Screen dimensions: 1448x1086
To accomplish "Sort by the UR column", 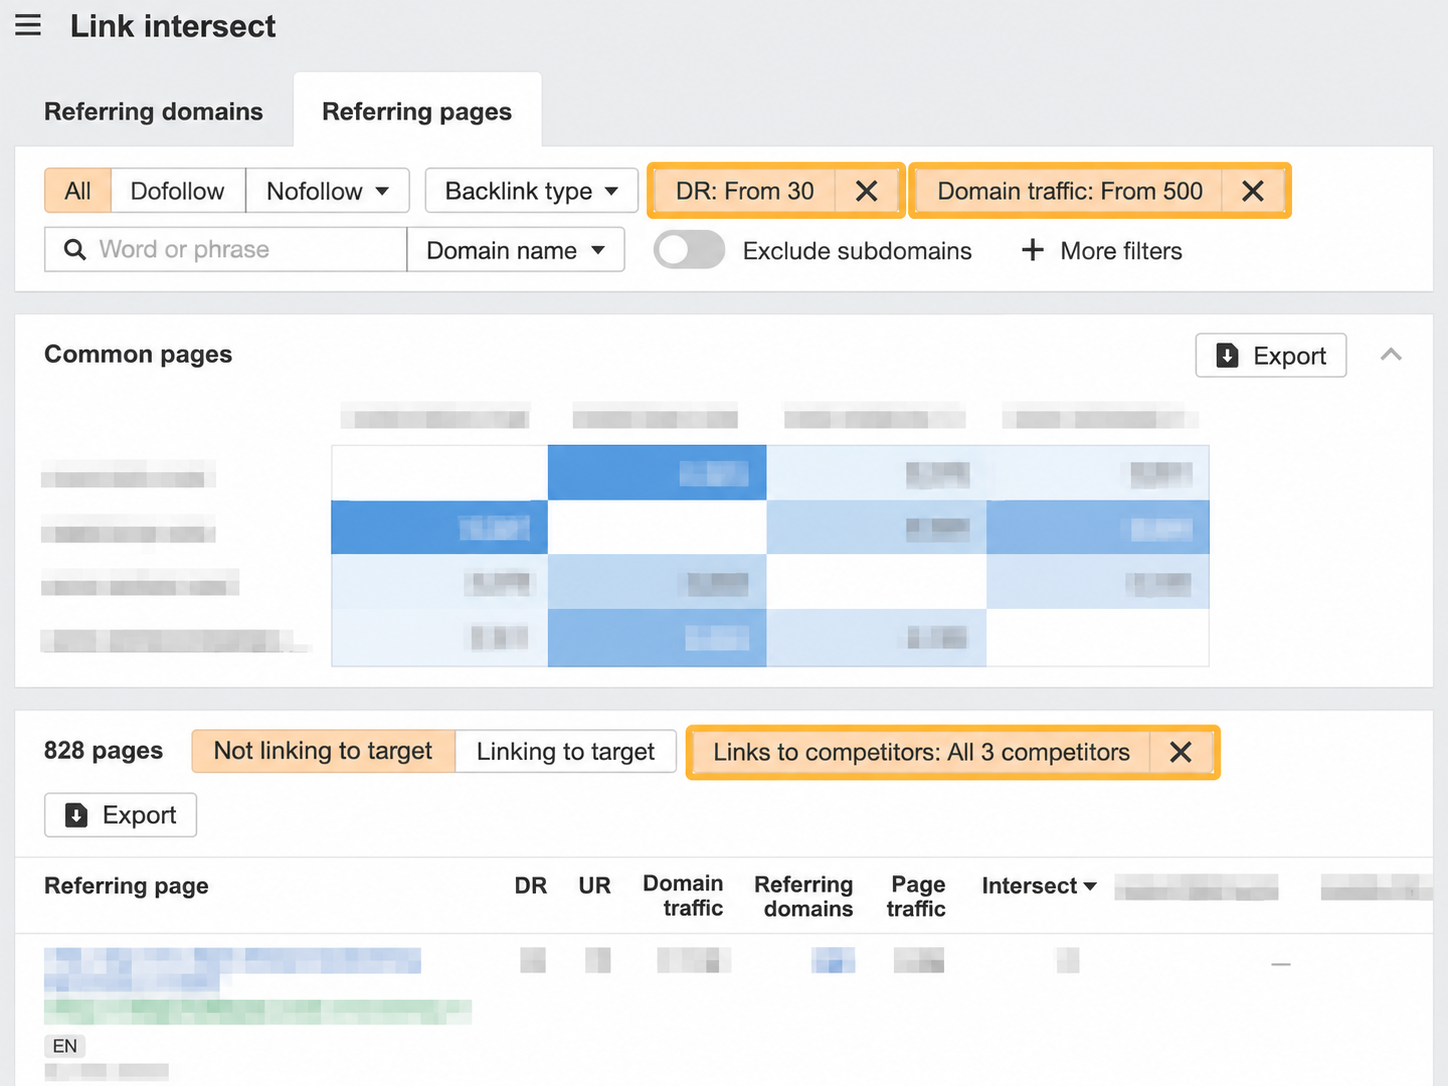I will click(x=594, y=886).
